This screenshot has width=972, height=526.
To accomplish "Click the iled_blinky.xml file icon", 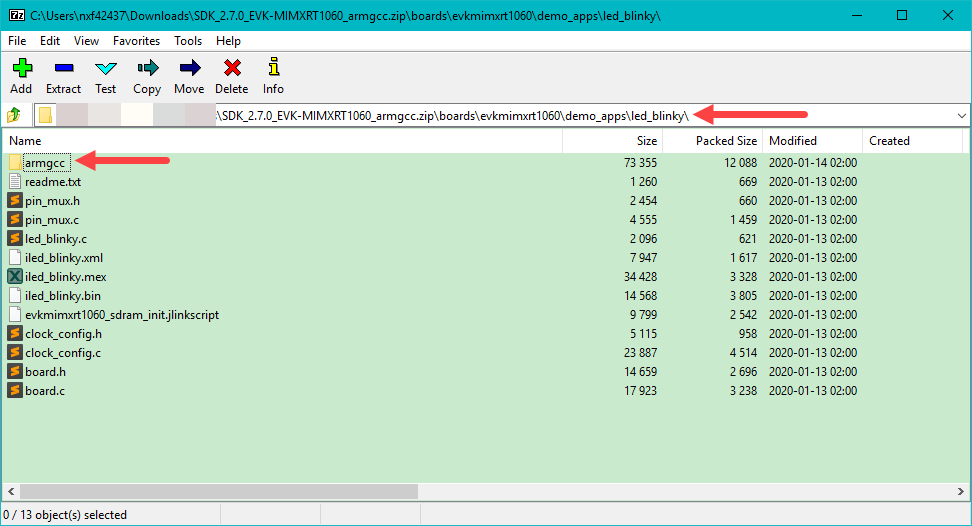I will 15,258.
